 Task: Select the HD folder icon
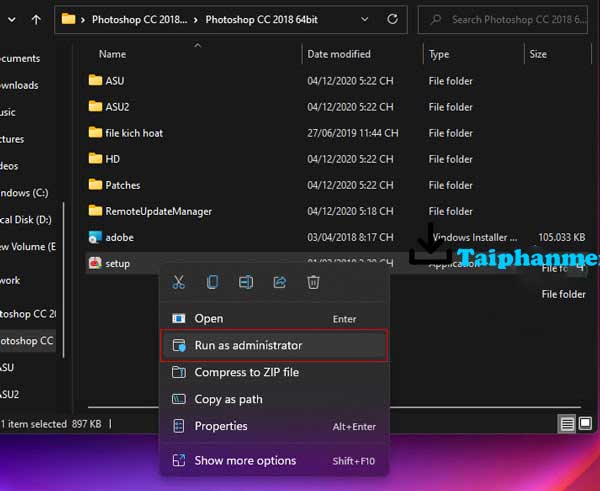click(95, 158)
